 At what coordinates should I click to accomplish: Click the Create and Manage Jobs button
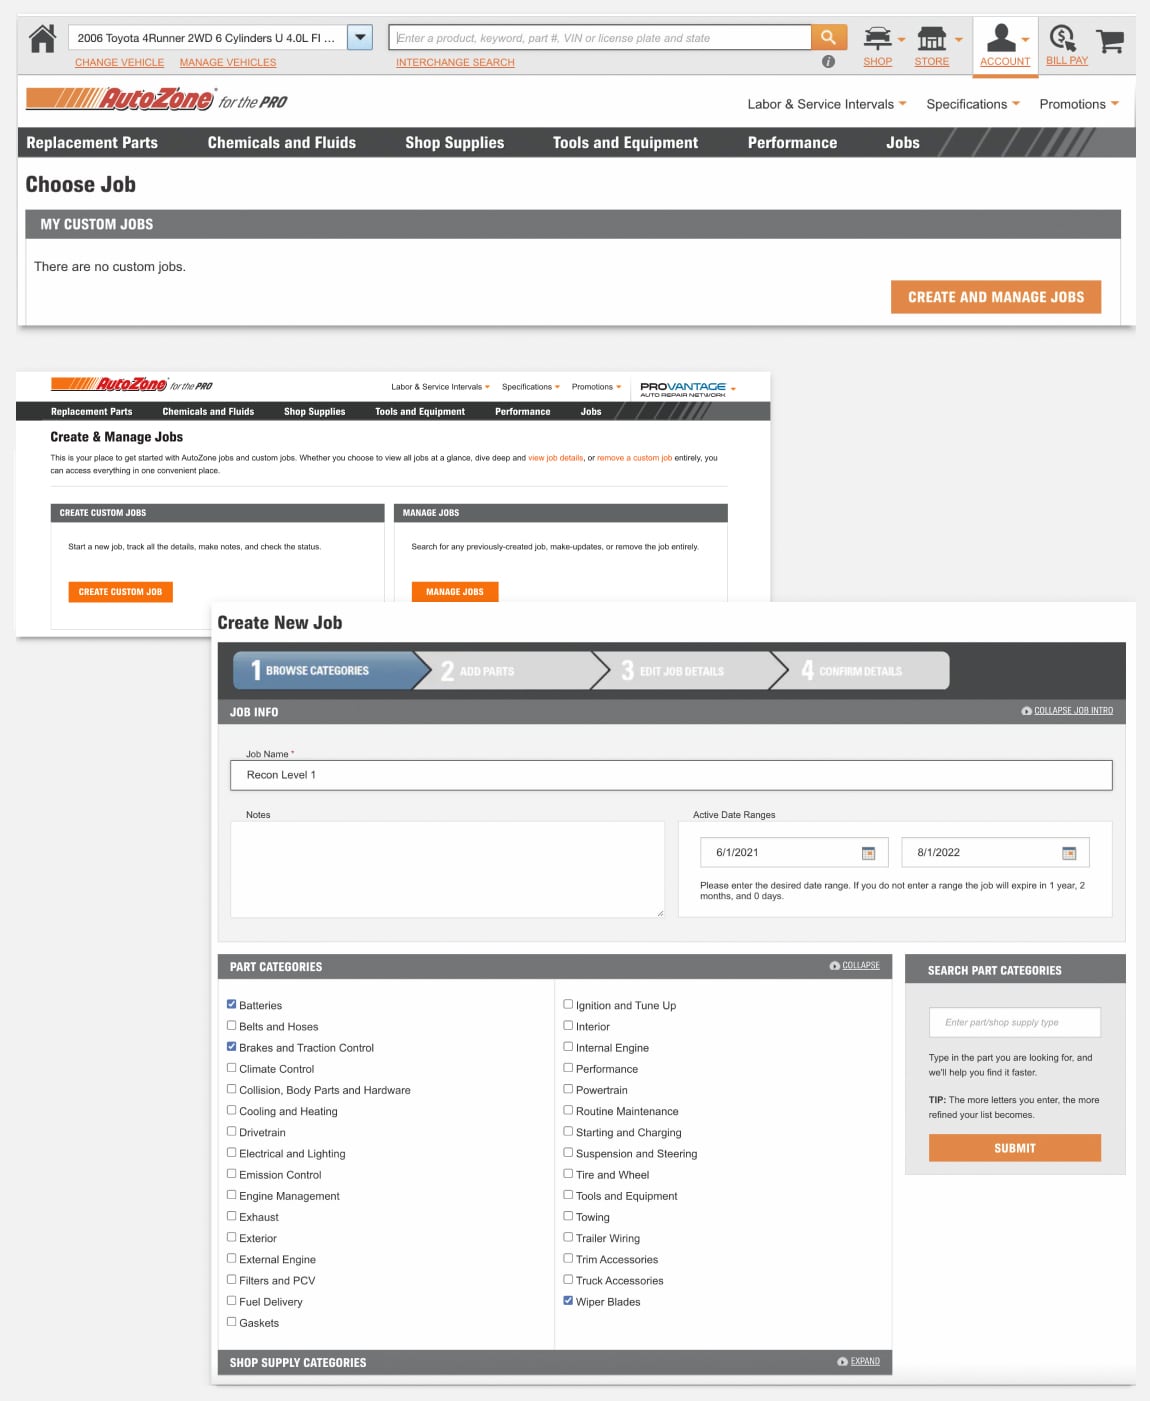[x=996, y=297]
